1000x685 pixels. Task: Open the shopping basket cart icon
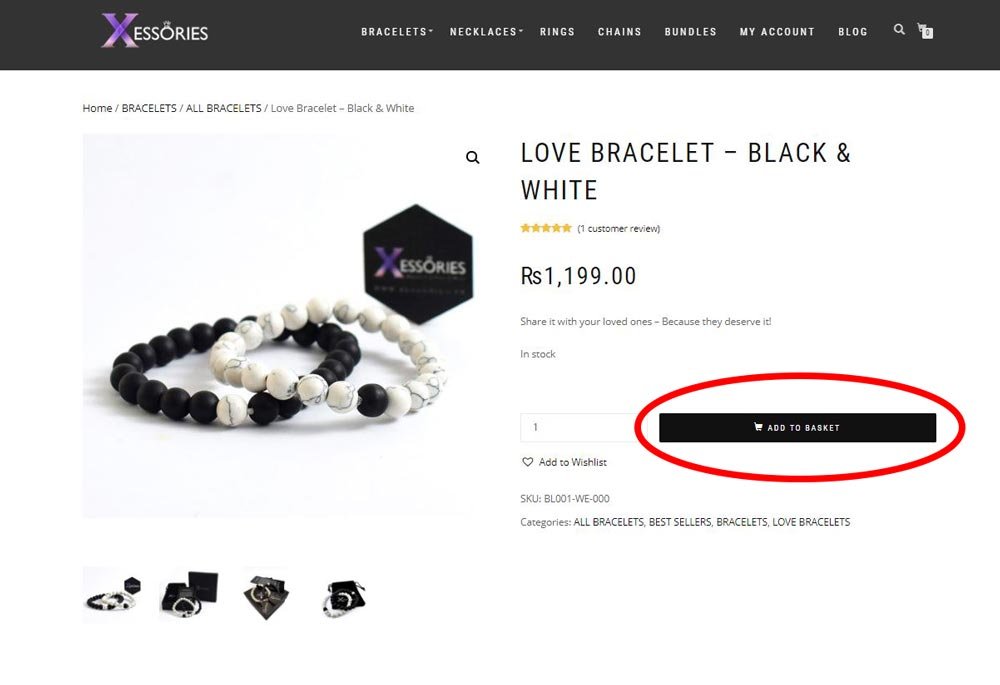(925, 31)
